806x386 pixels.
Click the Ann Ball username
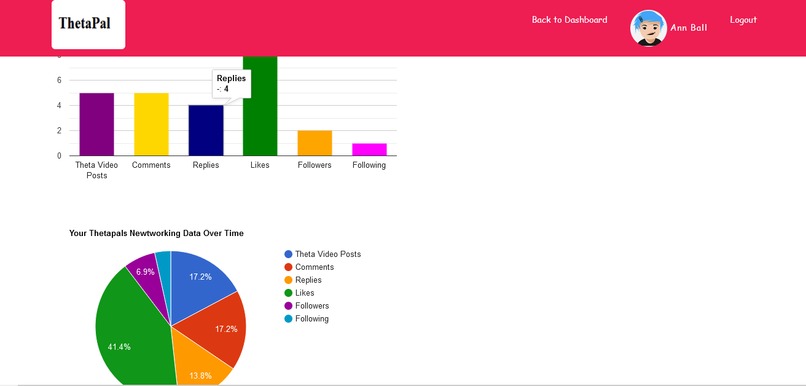tap(688, 28)
